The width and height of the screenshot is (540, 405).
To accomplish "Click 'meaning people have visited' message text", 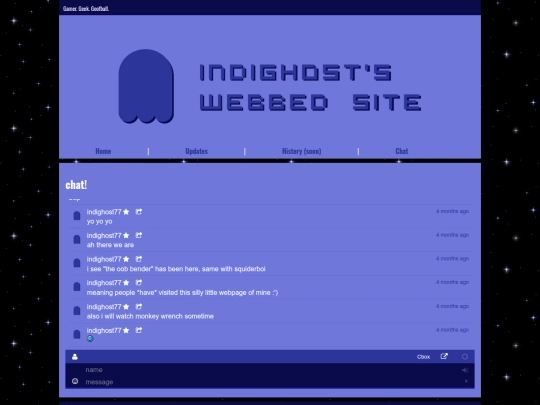I will click(x=182, y=293).
